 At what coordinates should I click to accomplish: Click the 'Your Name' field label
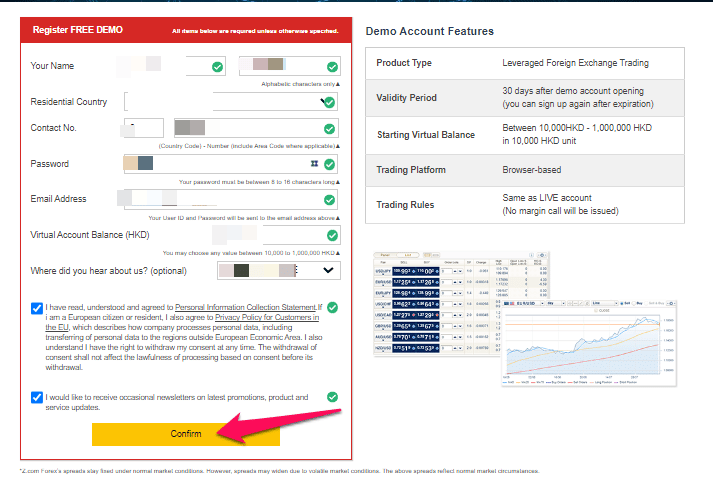[52, 65]
